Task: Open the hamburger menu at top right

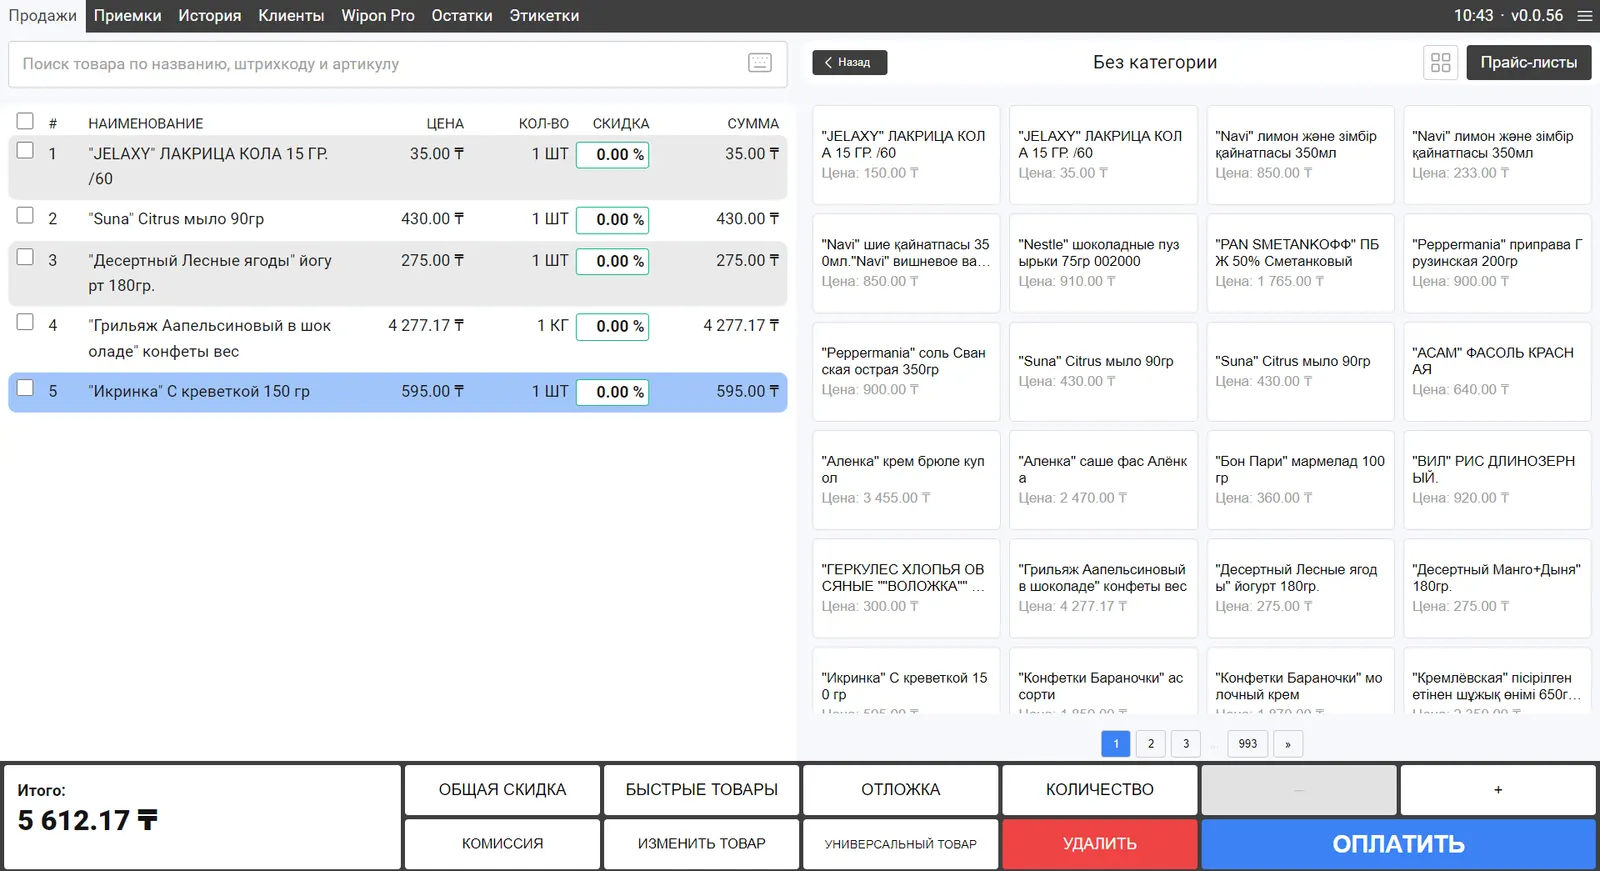Action: coord(1585,16)
